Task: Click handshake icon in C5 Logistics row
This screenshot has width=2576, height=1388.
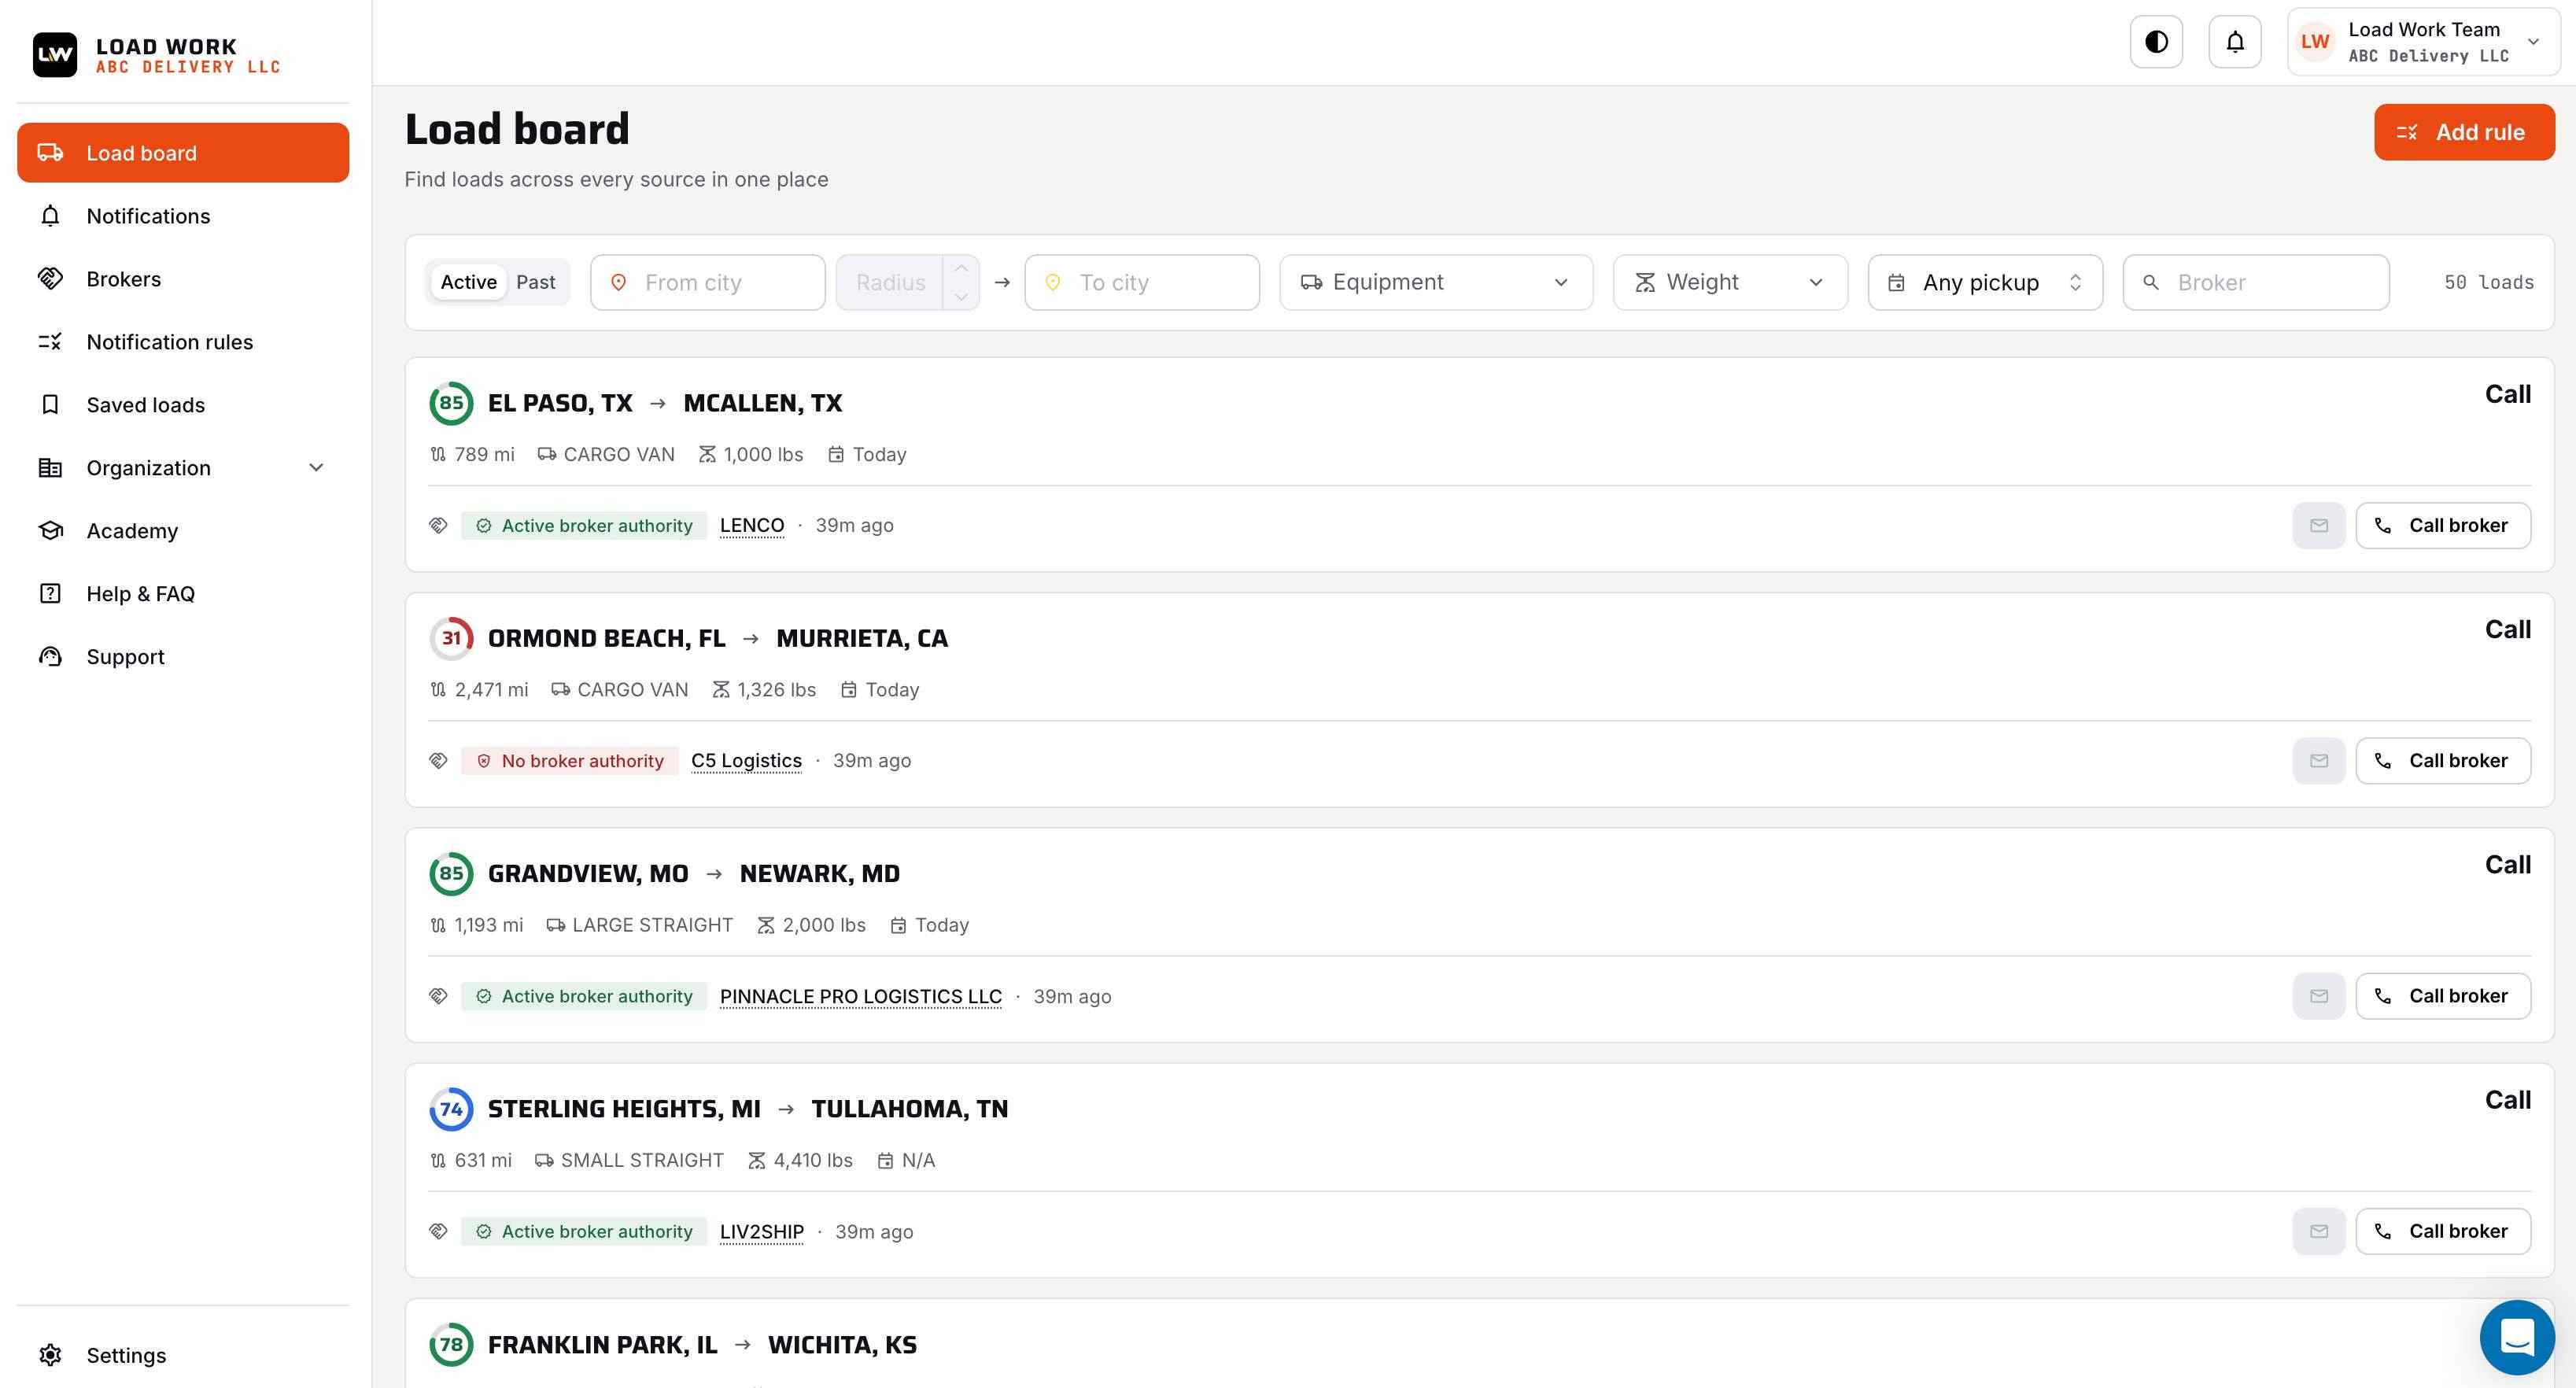Action: (438, 761)
